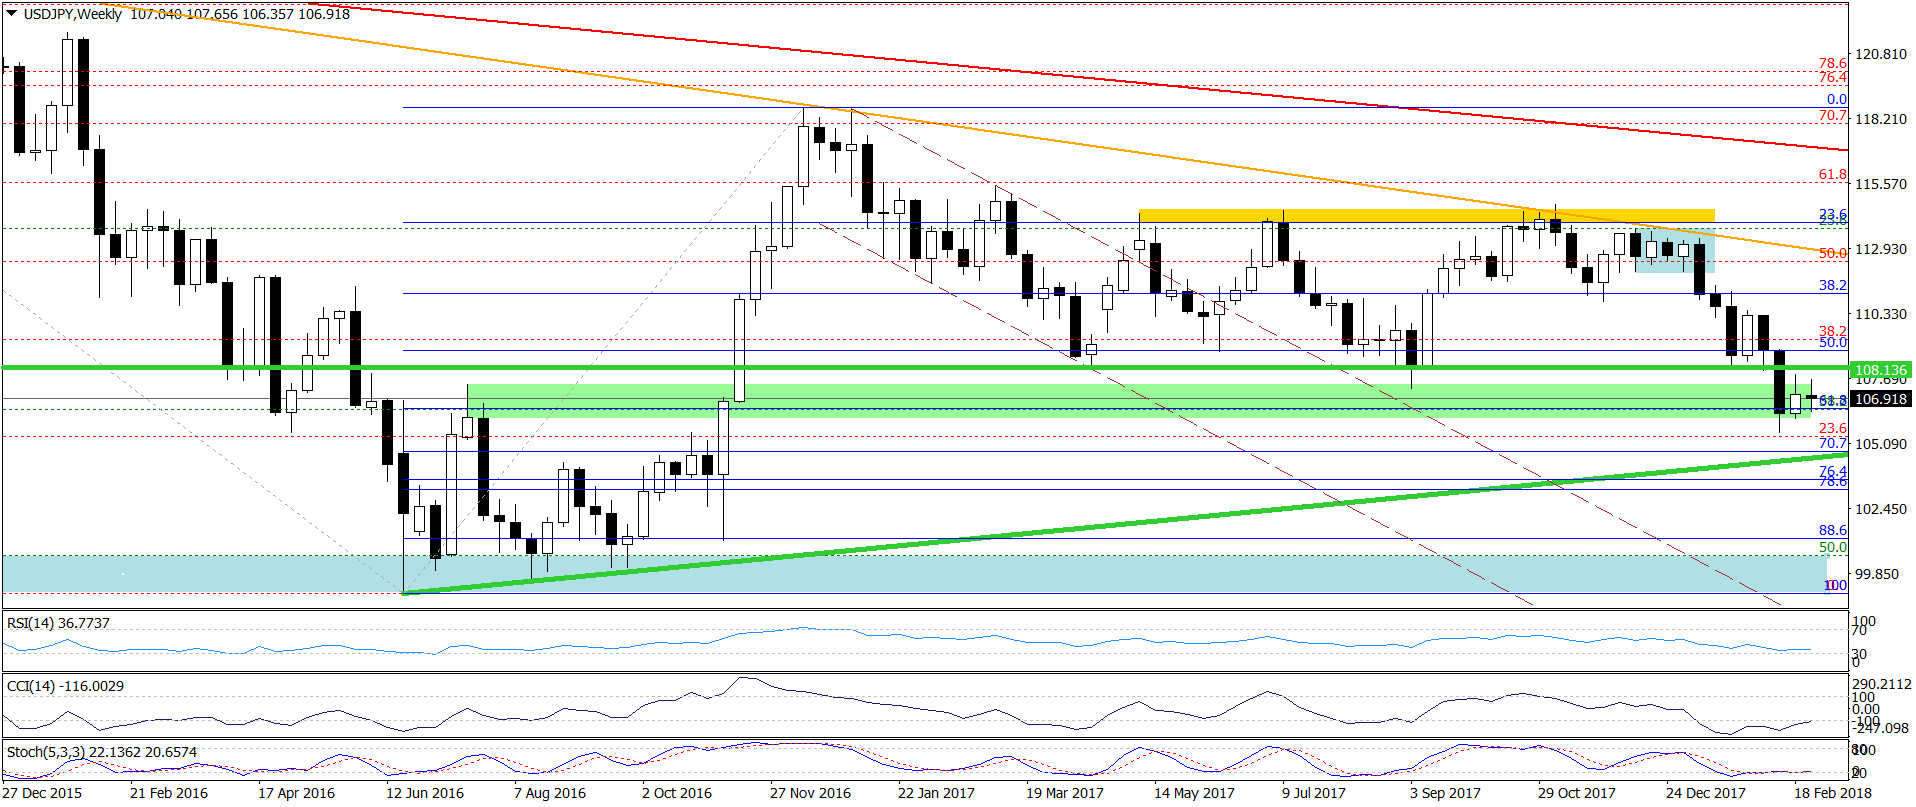
Task: Select the orange resistance zone rectangle
Action: tap(1427, 215)
